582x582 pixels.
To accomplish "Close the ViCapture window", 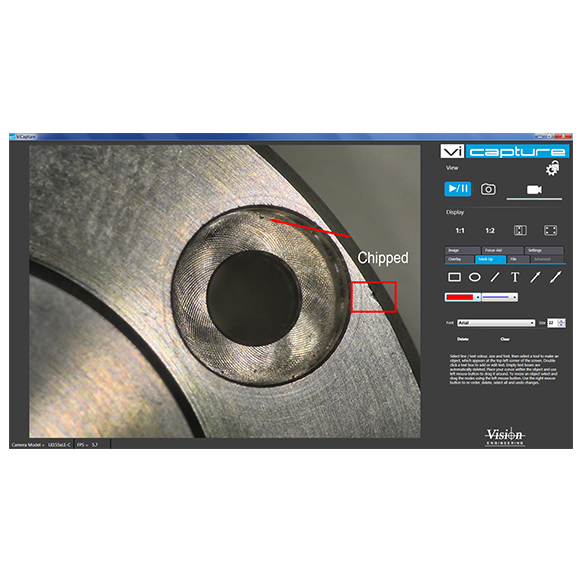I will [564, 137].
